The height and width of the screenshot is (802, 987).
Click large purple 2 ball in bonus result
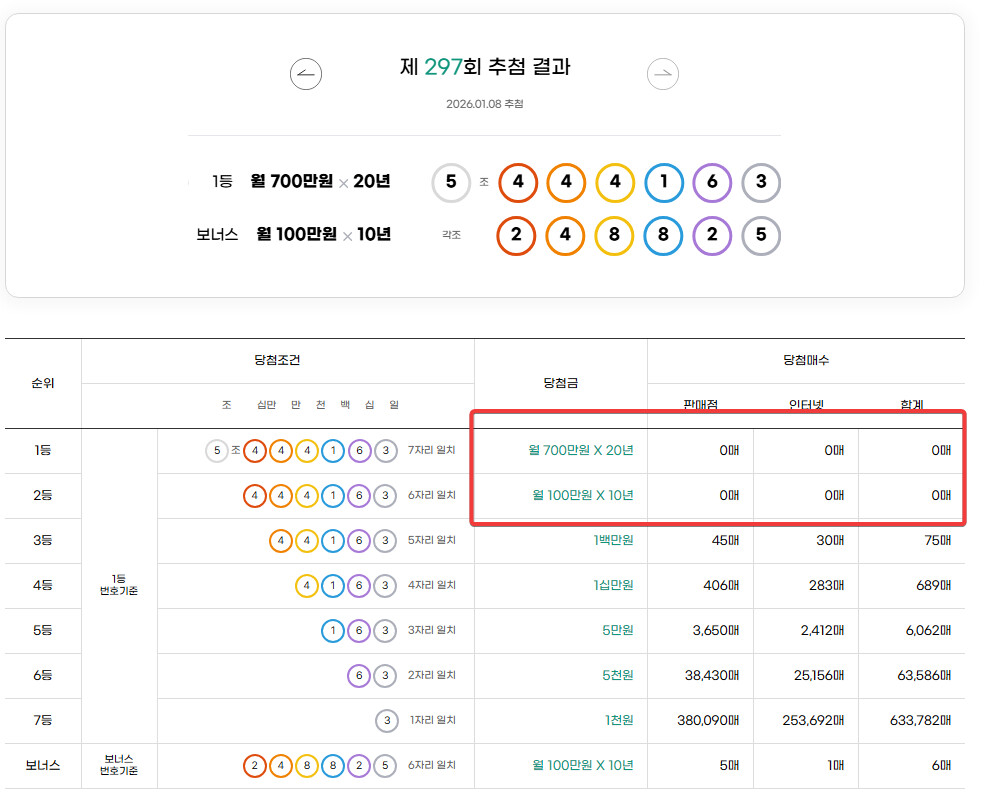point(712,235)
